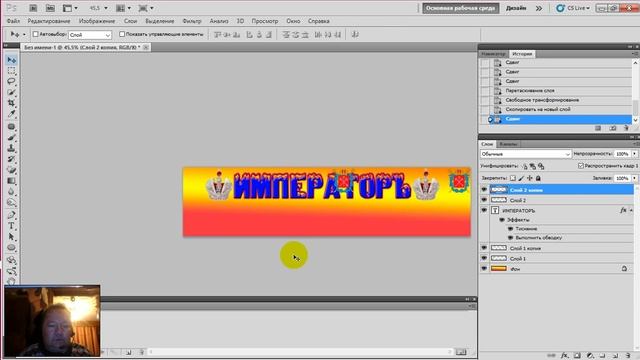The image size is (640, 360).
Task: Open the blending mode Обычные dropdown
Action: point(526,154)
